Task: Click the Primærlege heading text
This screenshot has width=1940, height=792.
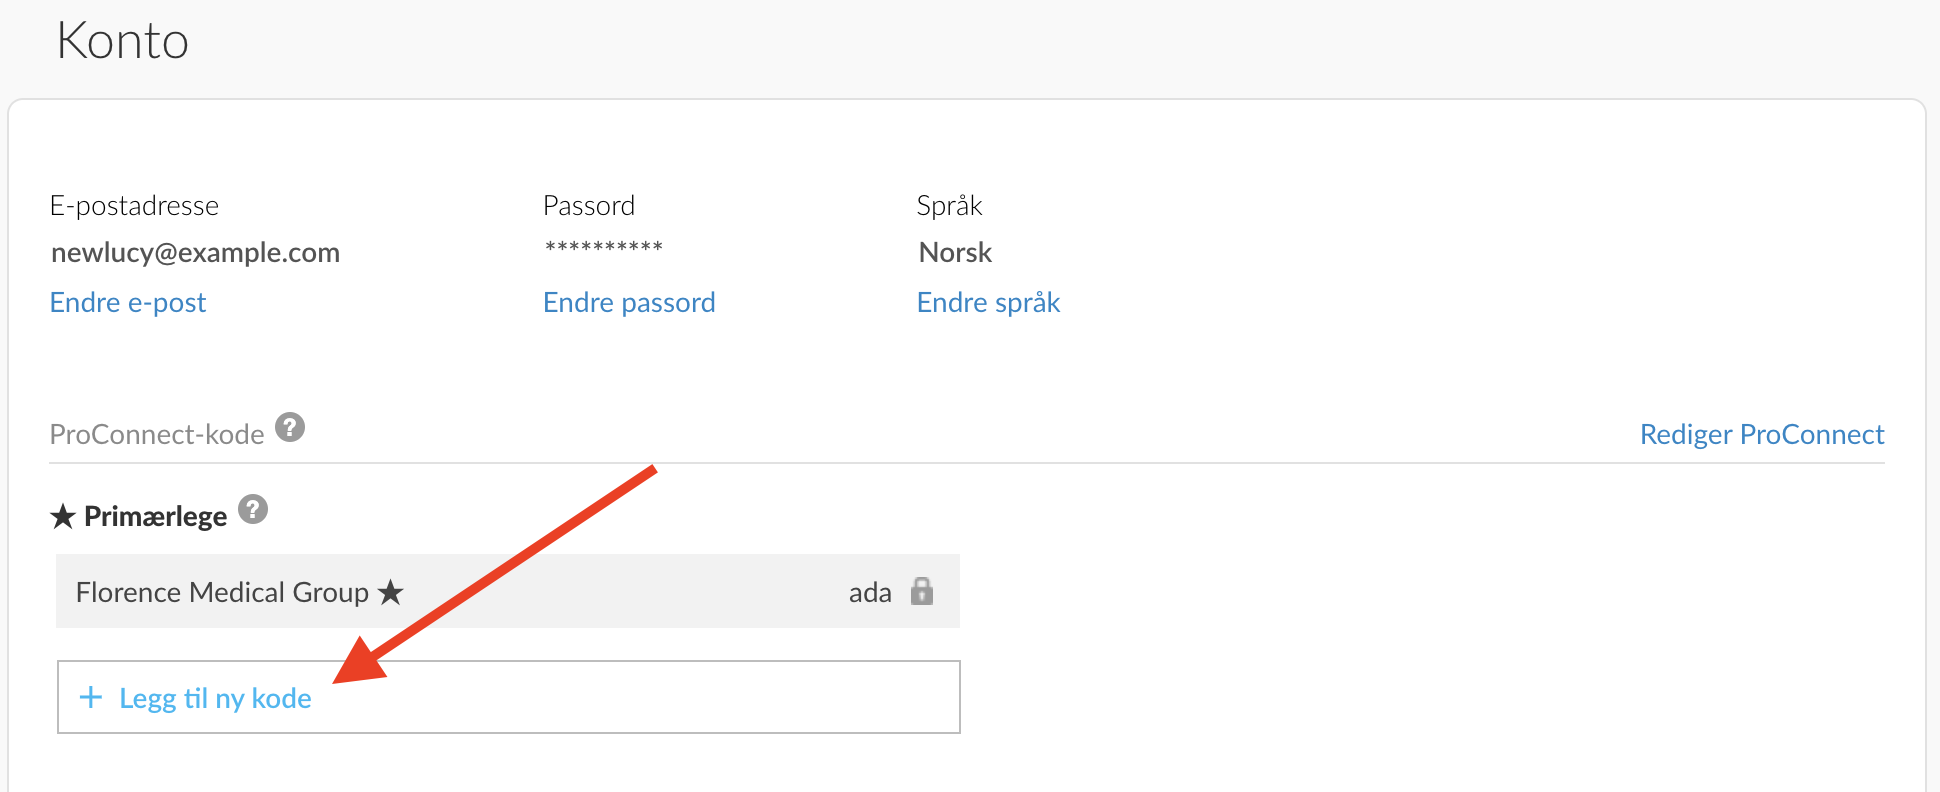Action: [x=156, y=516]
